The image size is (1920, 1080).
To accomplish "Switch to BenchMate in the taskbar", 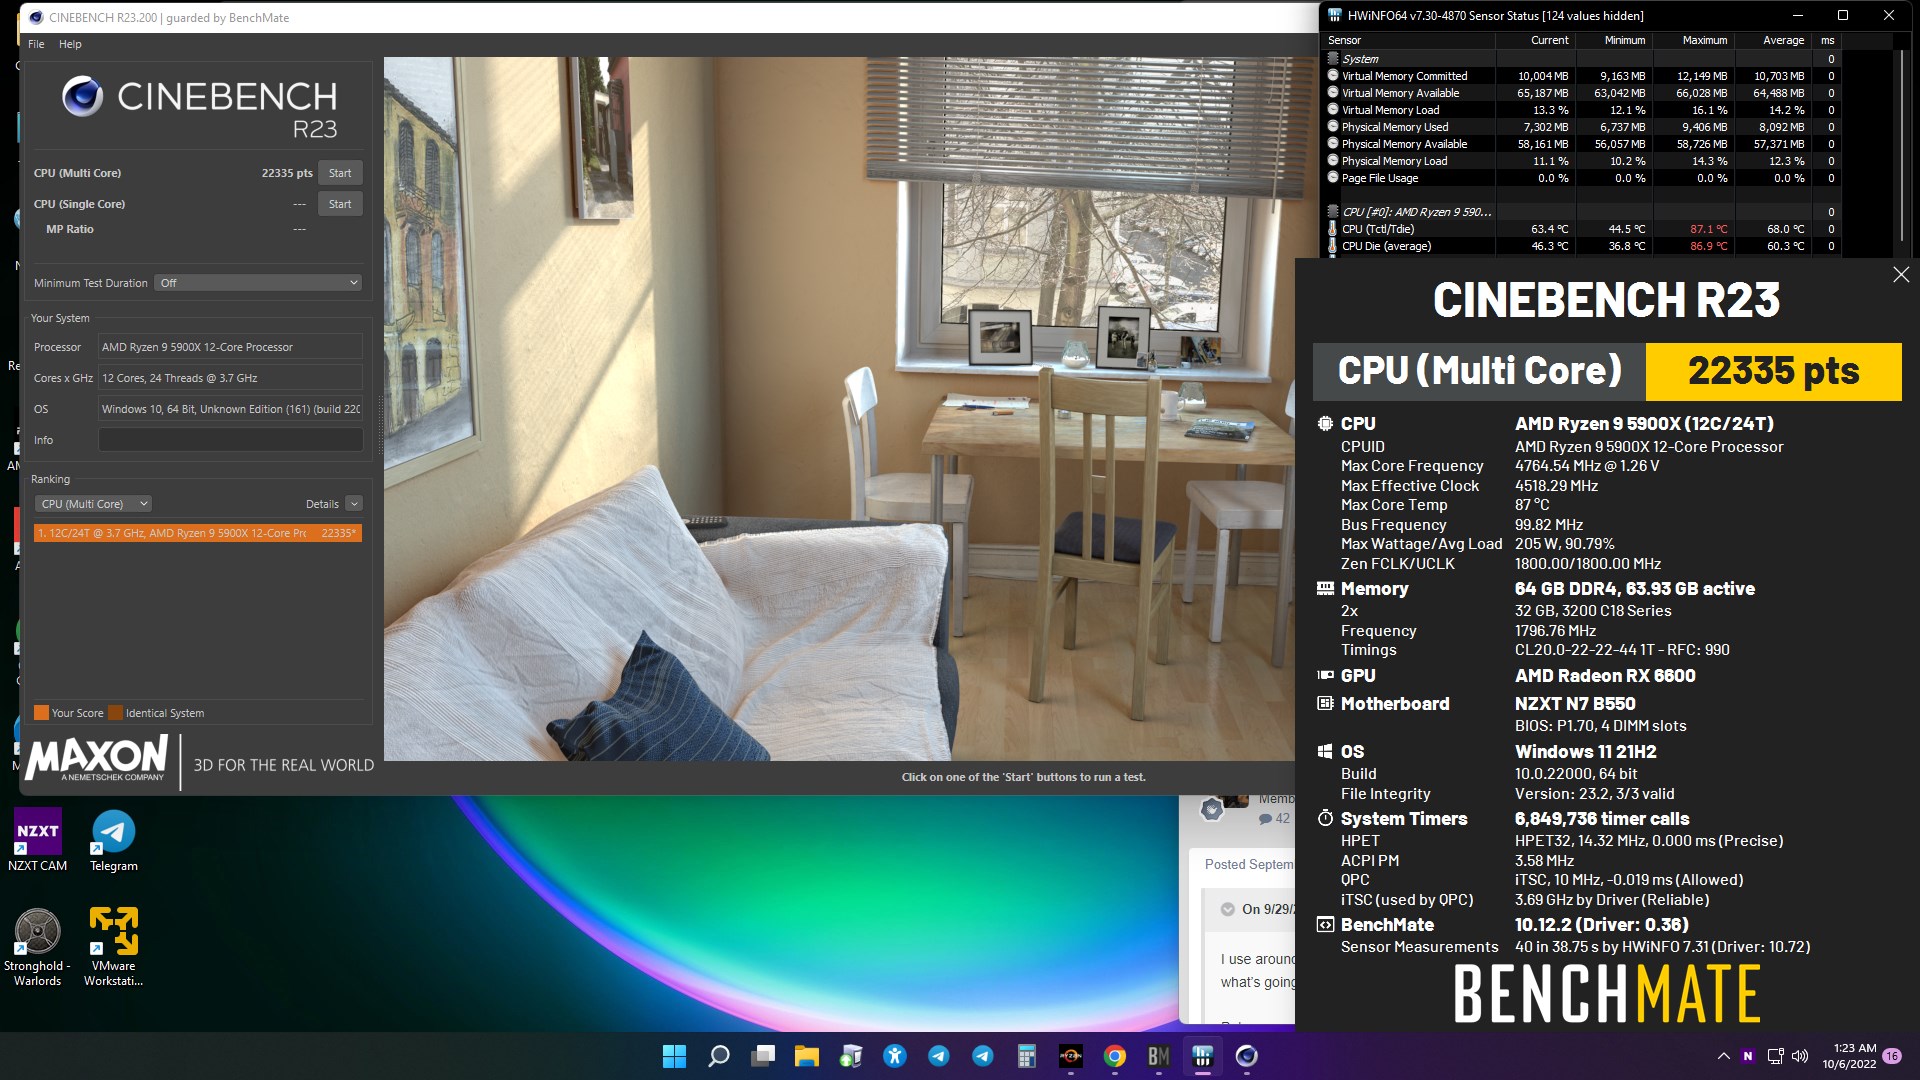I will pyautogui.click(x=1159, y=1056).
